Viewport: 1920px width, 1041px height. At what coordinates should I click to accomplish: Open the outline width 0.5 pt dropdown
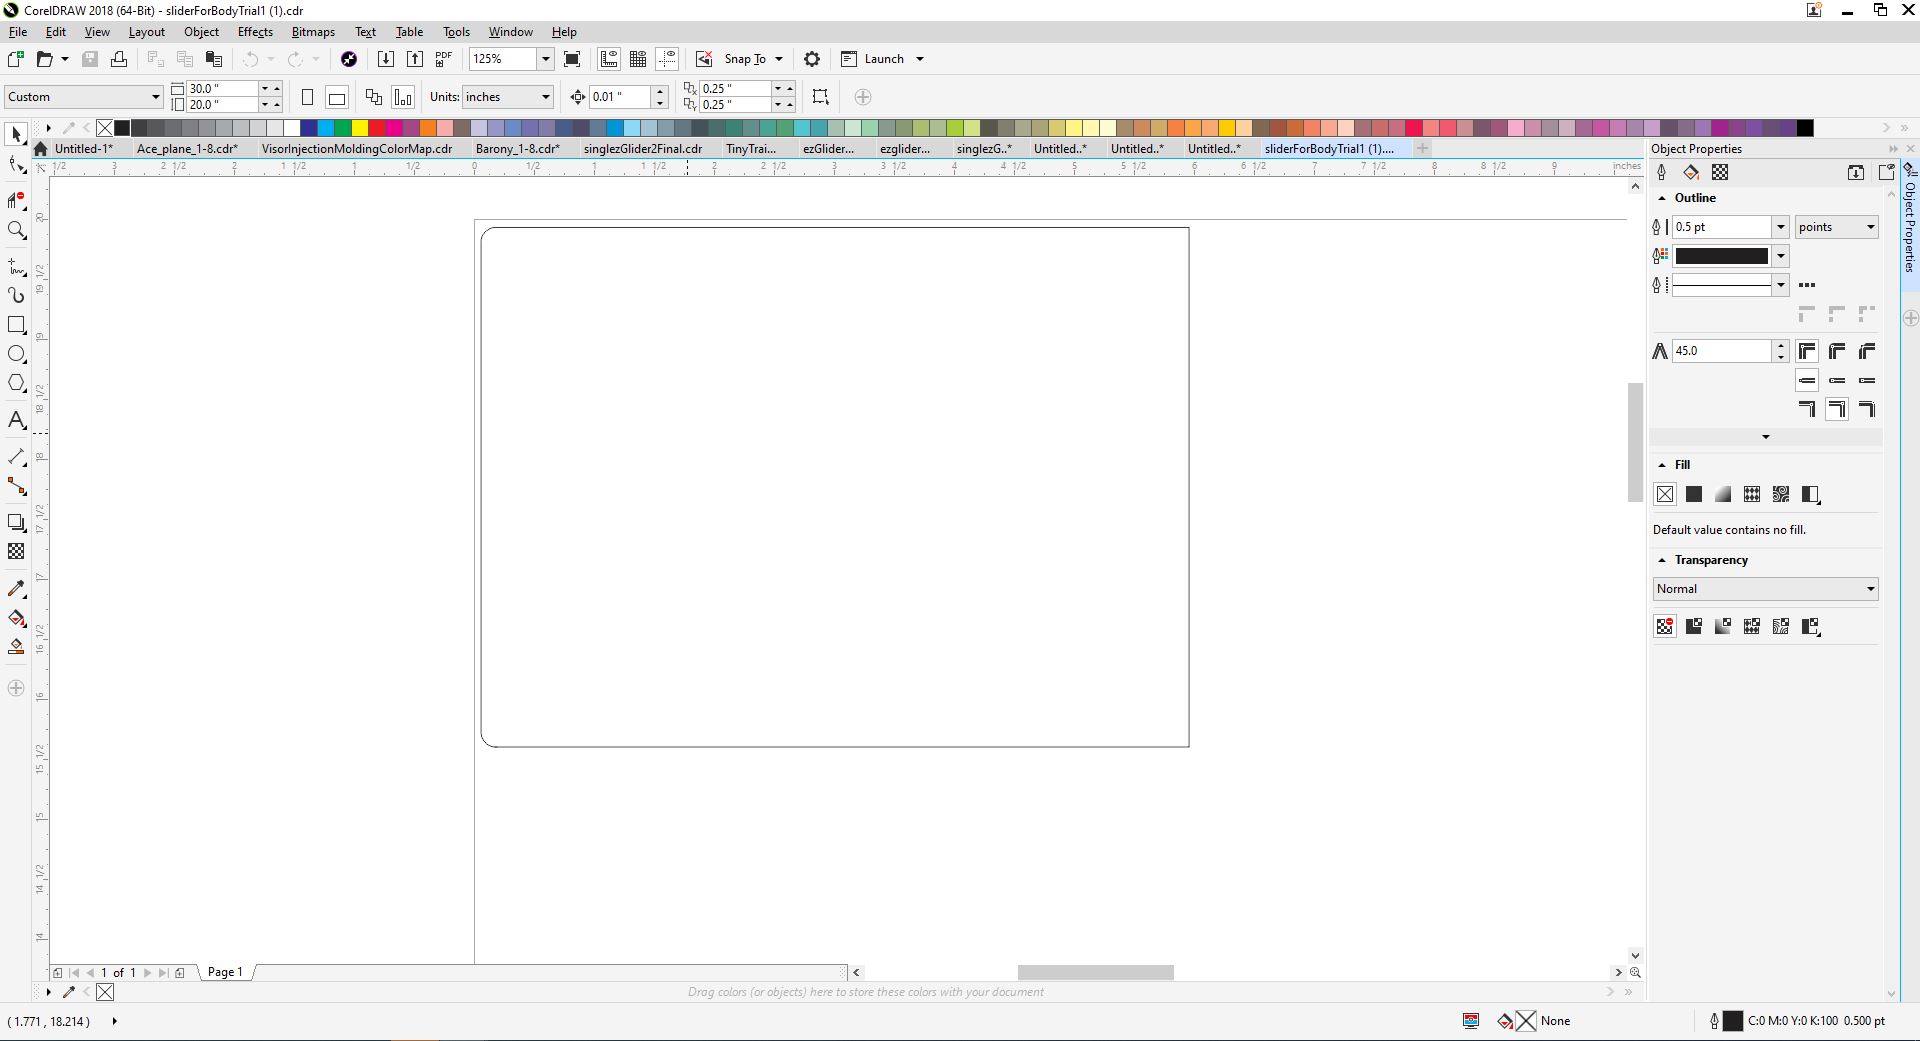1780,227
